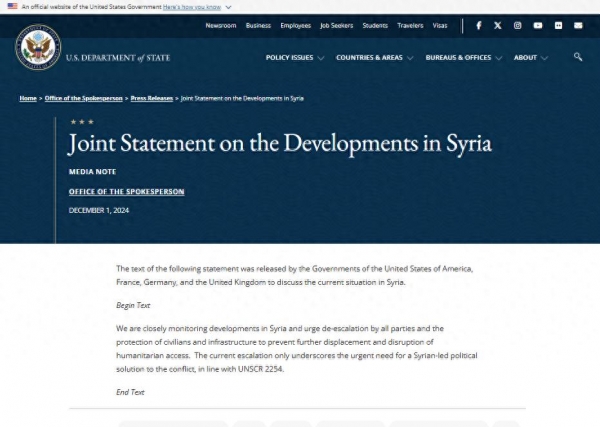The width and height of the screenshot is (600, 427).
Task: Expand the Policy Issues dropdown menu
Action: [294, 58]
